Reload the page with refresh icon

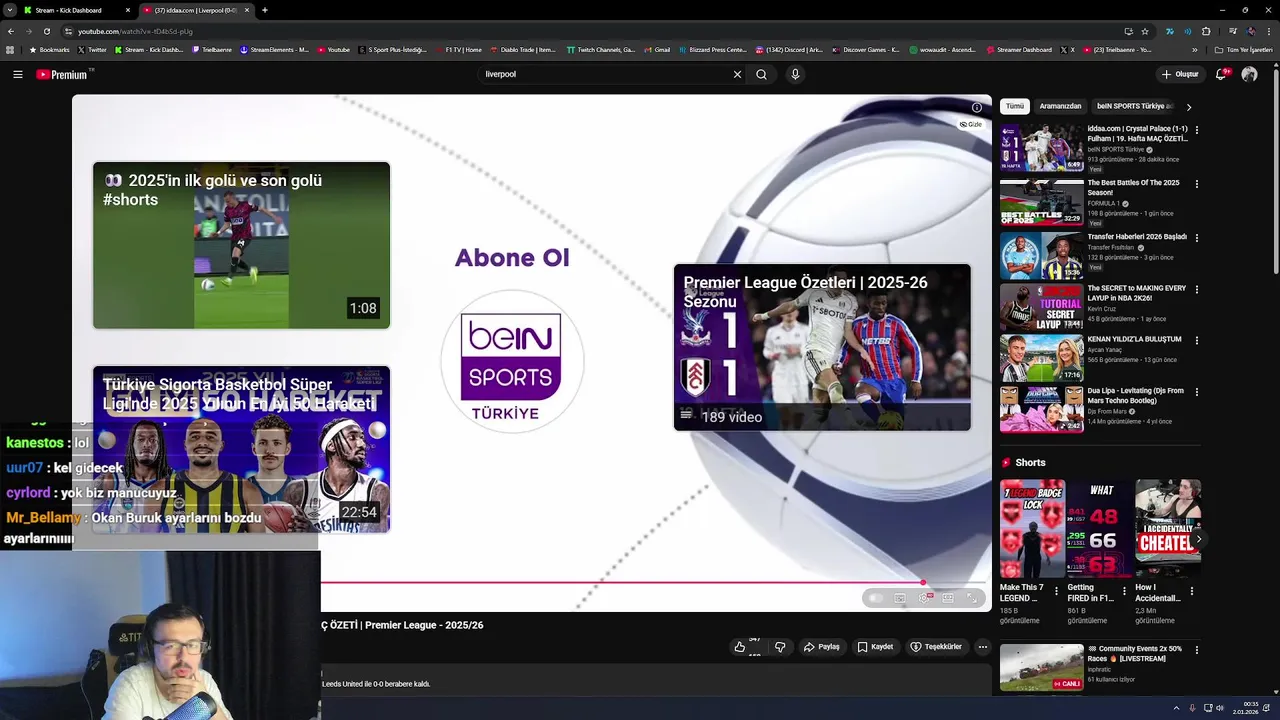click(46, 31)
